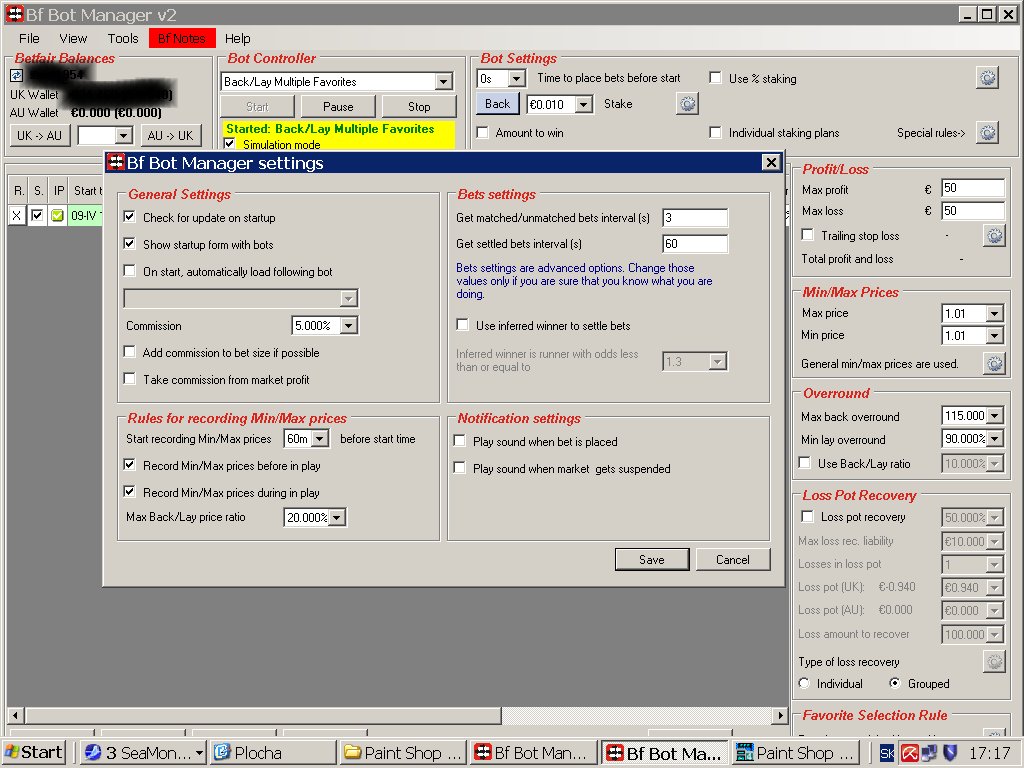This screenshot has width=1024, height=768.
Task: Click the Get settled bets interval field
Action: 695,244
